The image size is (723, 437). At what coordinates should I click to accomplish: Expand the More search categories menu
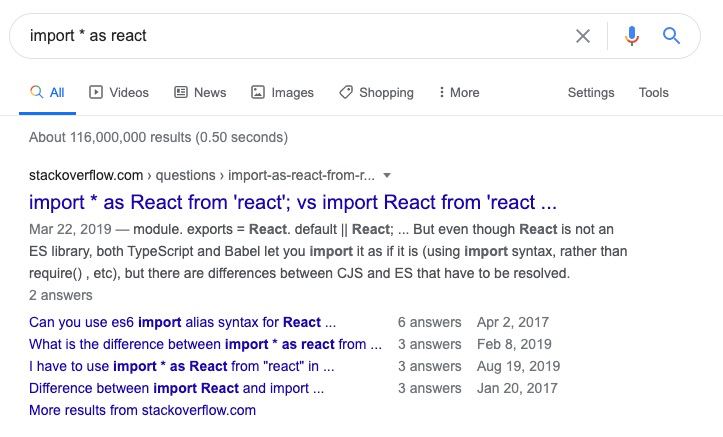tap(459, 92)
